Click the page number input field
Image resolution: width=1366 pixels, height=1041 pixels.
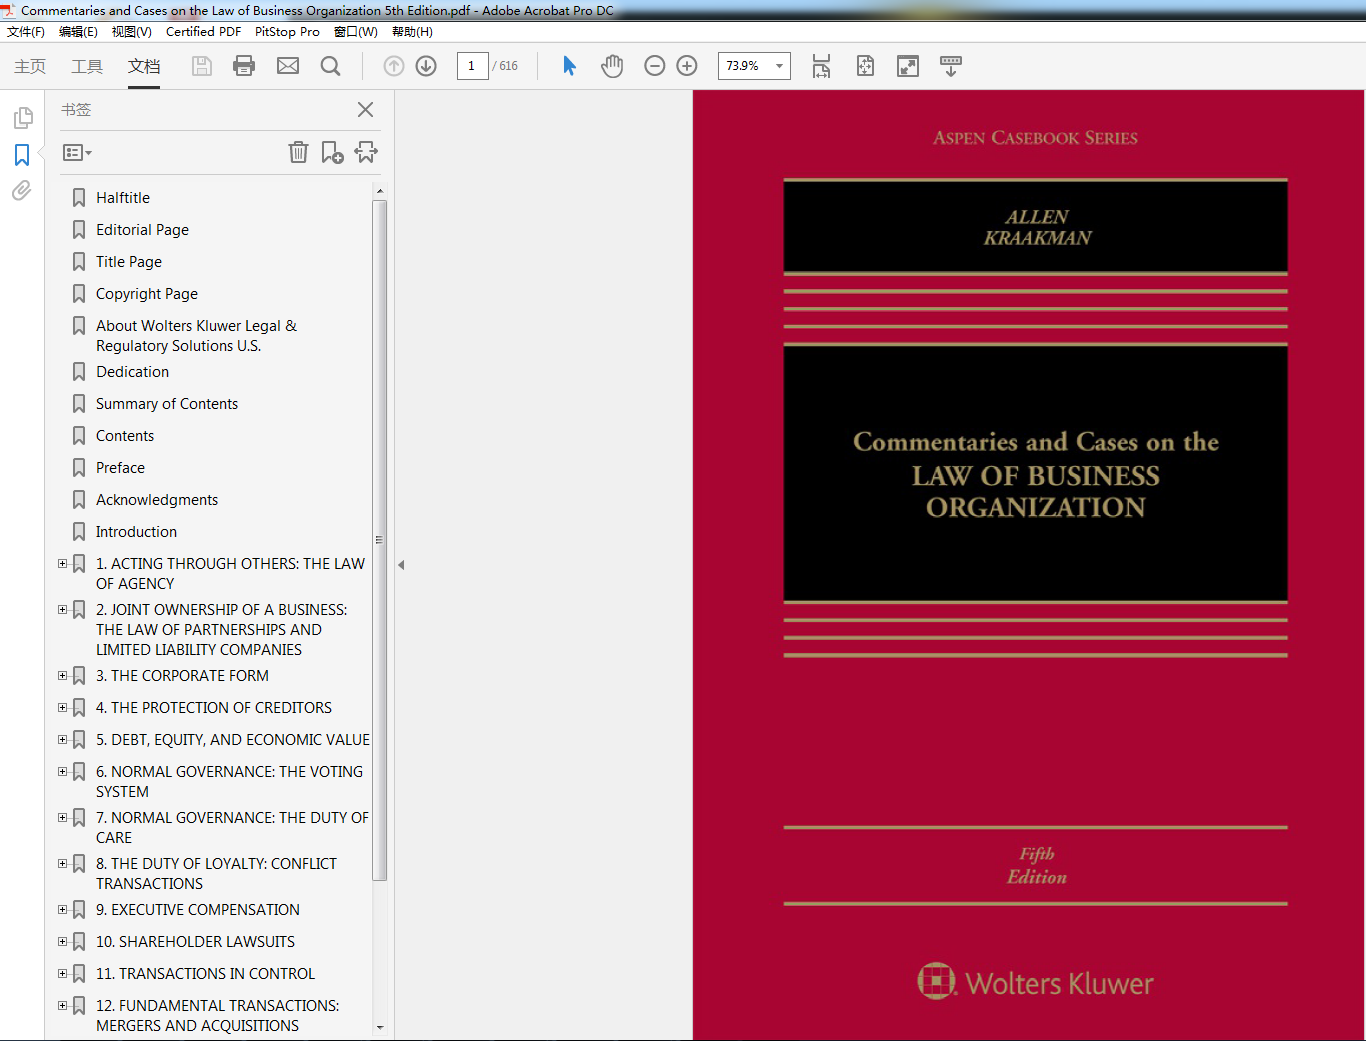[x=472, y=66]
